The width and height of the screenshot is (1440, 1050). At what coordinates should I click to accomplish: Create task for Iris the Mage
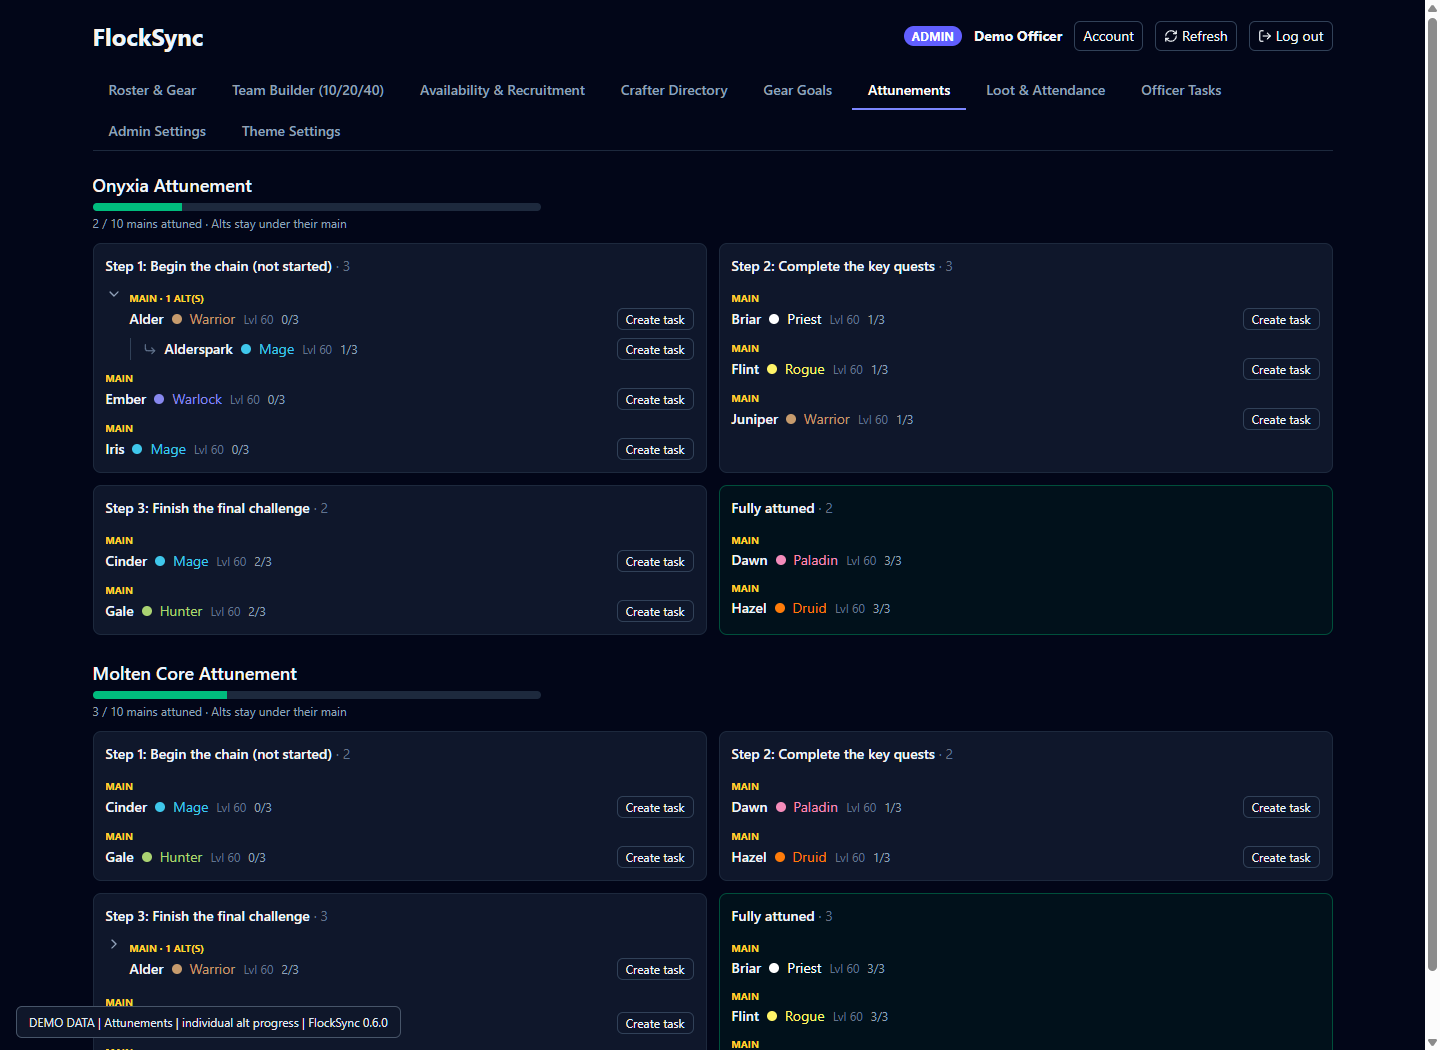[x=655, y=450]
